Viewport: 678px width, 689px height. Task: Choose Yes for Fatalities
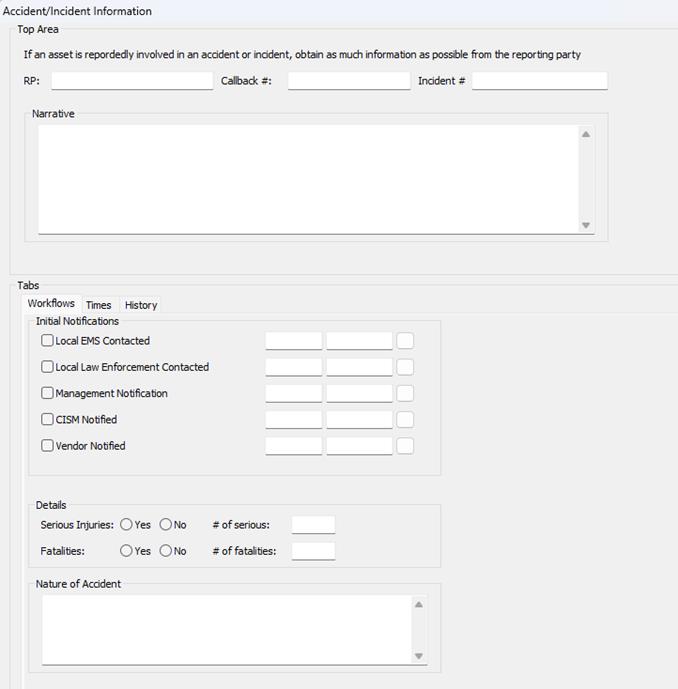pos(126,551)
